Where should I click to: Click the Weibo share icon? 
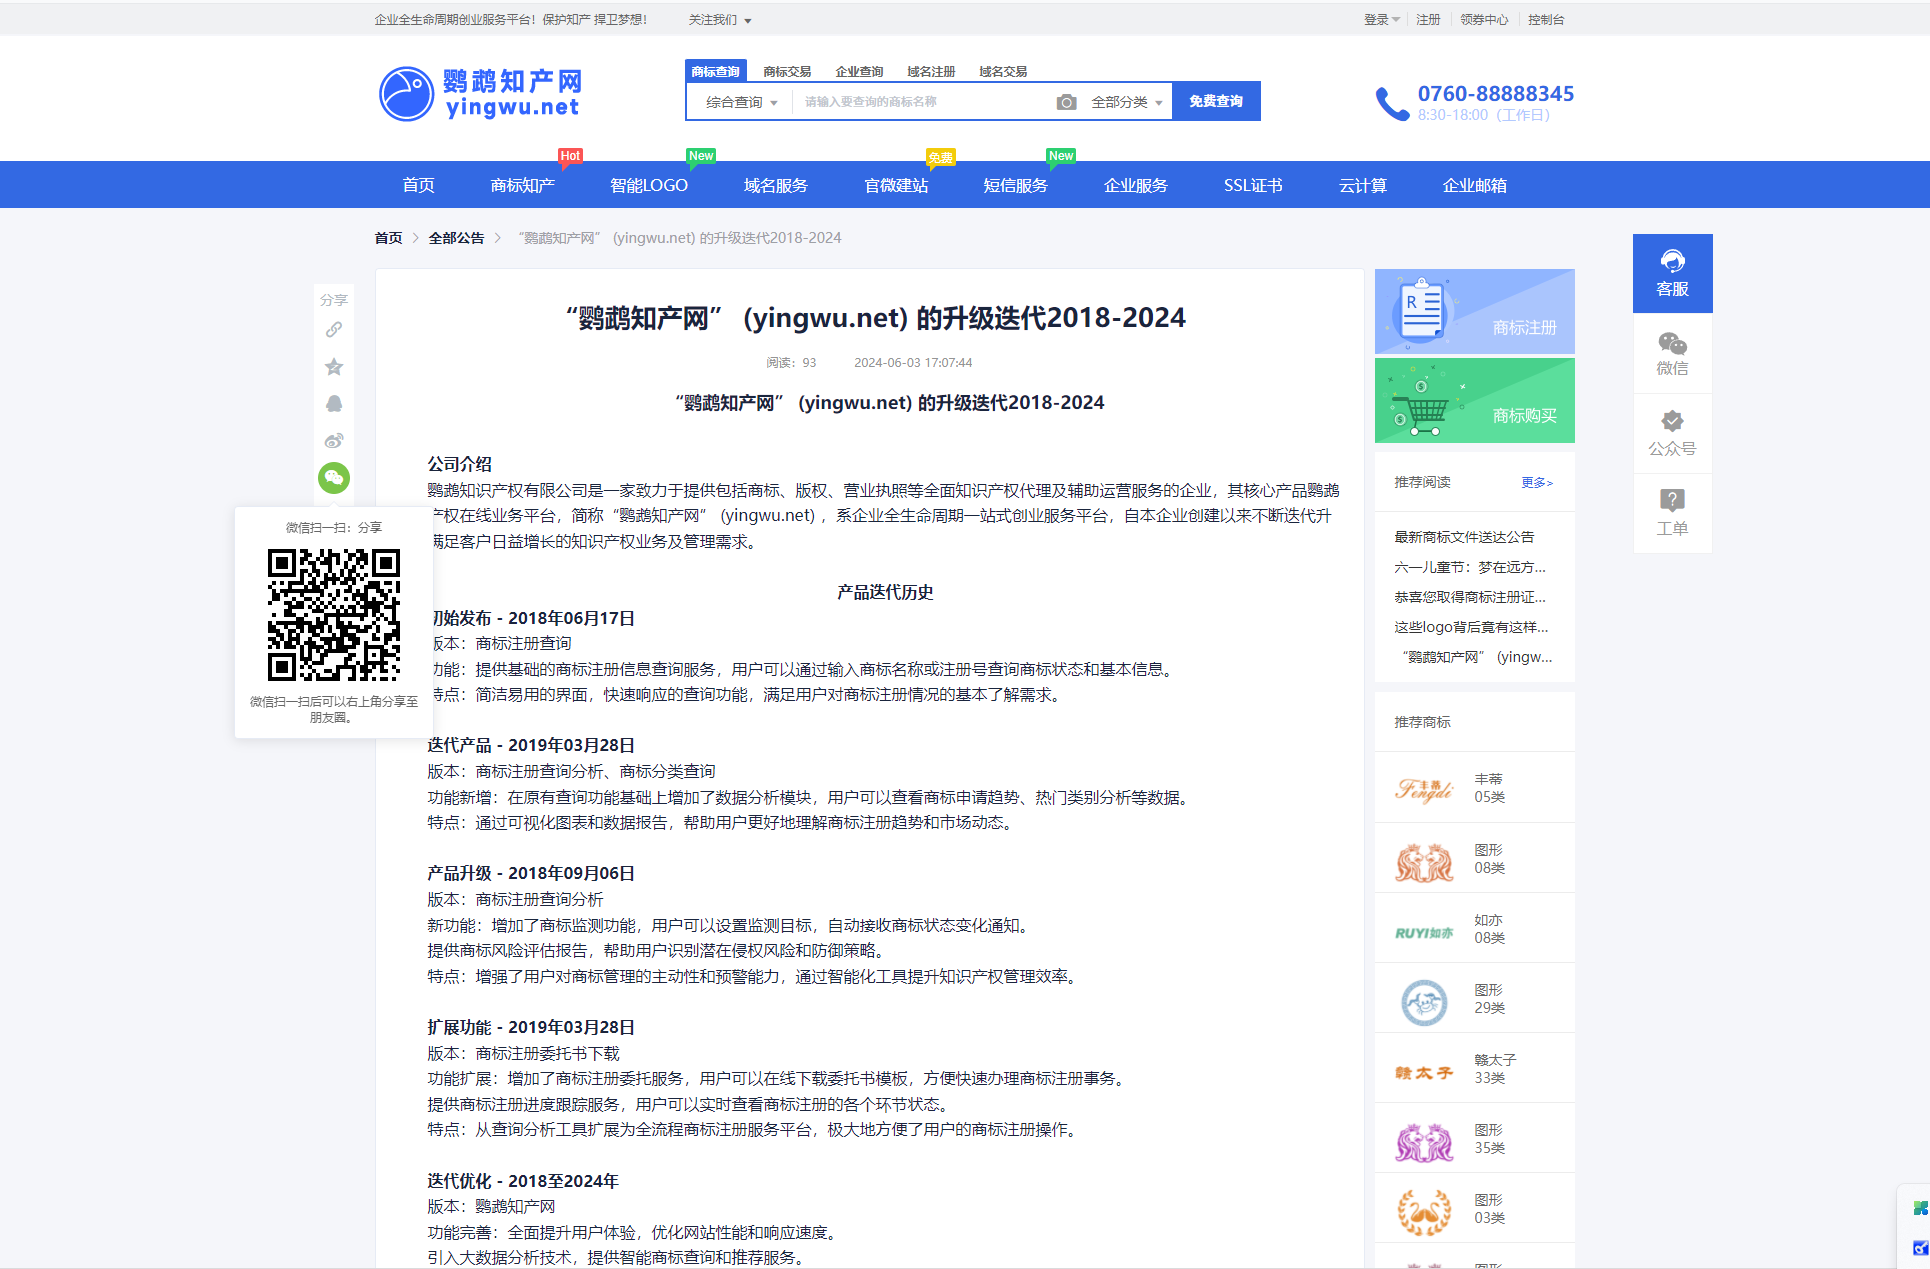pyautogui.click(x=334, y=440)
